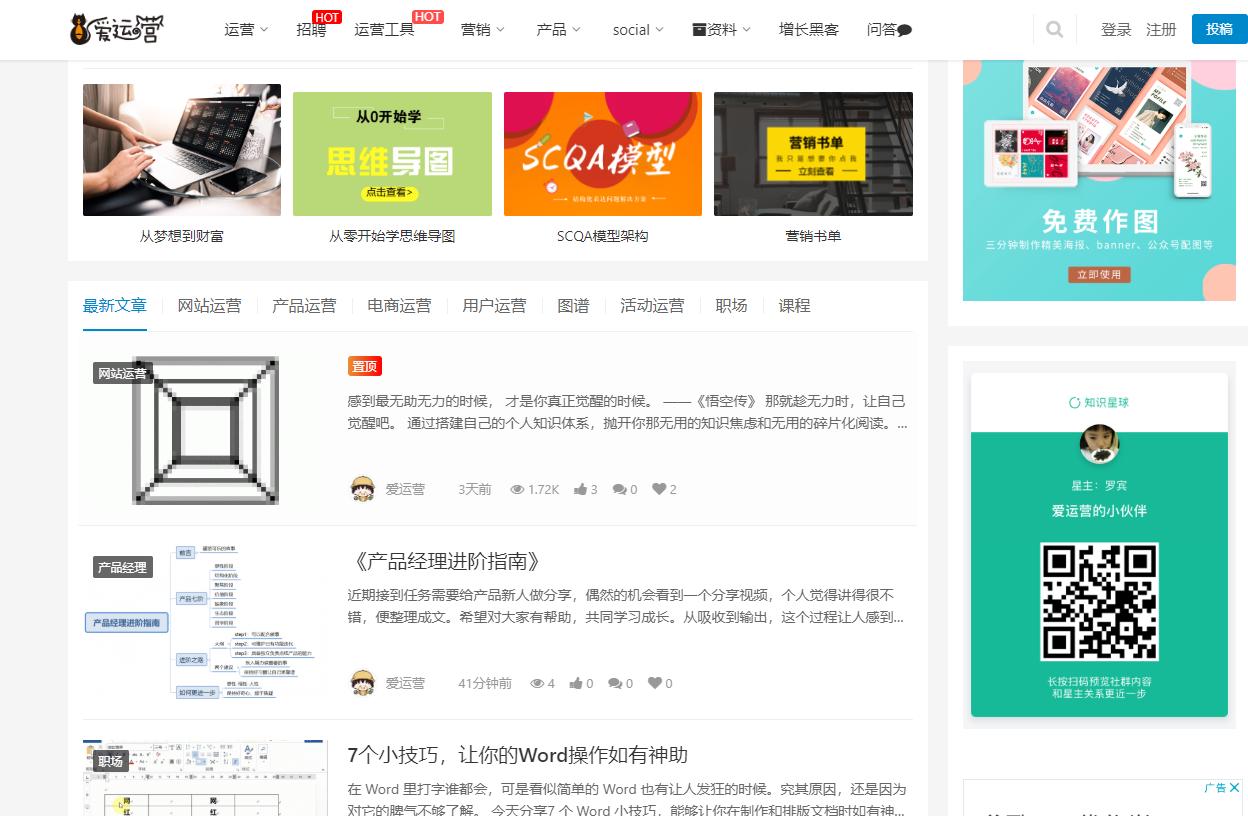Viewport: 1248px width, 816px height.
Task: Click the comment bubble icon on the pinned article
Action: (x=618, y=489)
